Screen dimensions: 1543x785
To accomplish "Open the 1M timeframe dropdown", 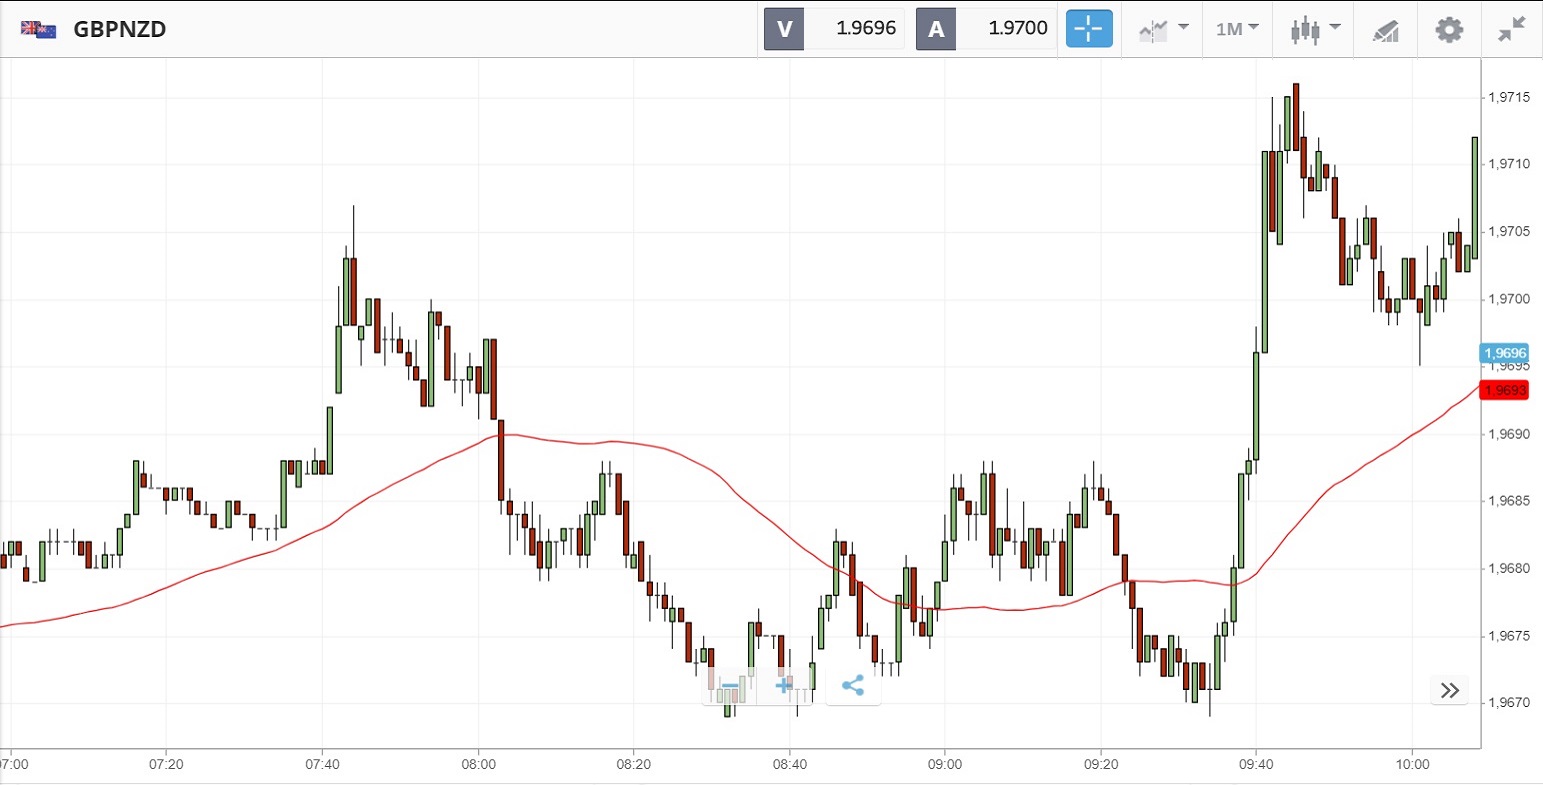I will tap(1237, 29).
